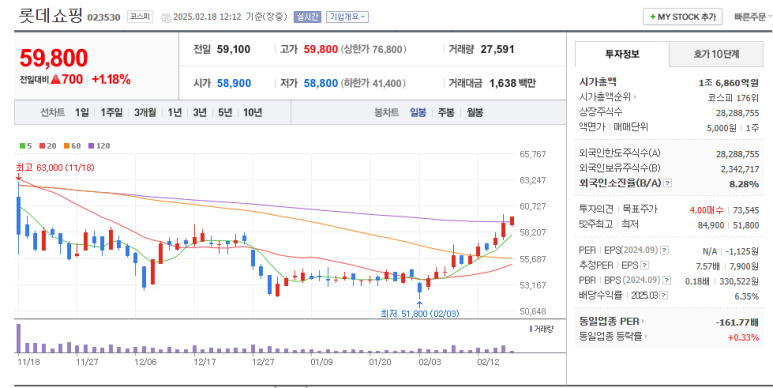
Task: Click the 023530 stock code
Action: click(x=104, y=17)
